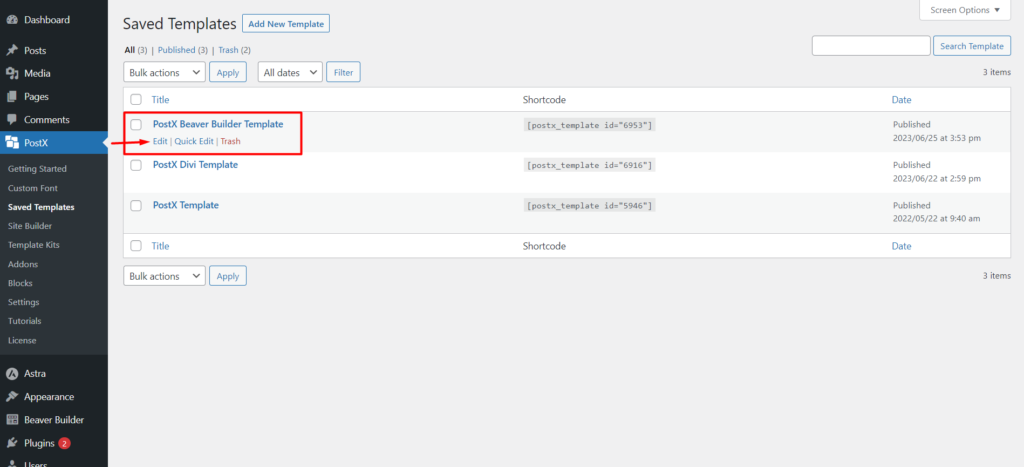
Task: Check the PostX Beaver Builder Template checkbox
Action: click(x=136, y=124)
